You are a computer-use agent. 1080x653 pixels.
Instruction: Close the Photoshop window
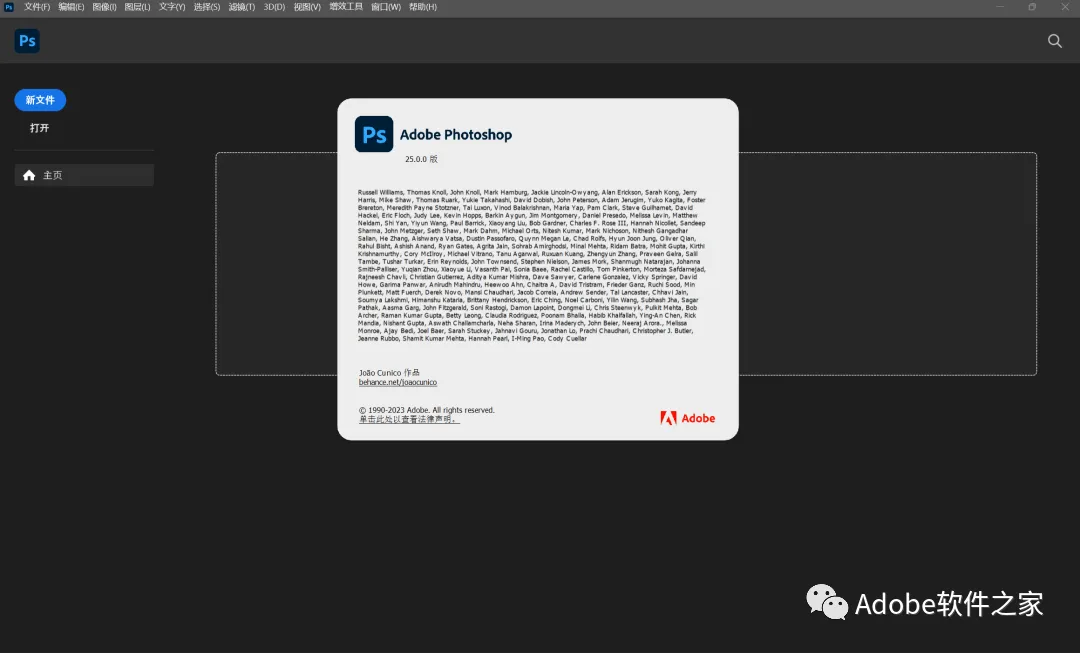coord(1065,7)
